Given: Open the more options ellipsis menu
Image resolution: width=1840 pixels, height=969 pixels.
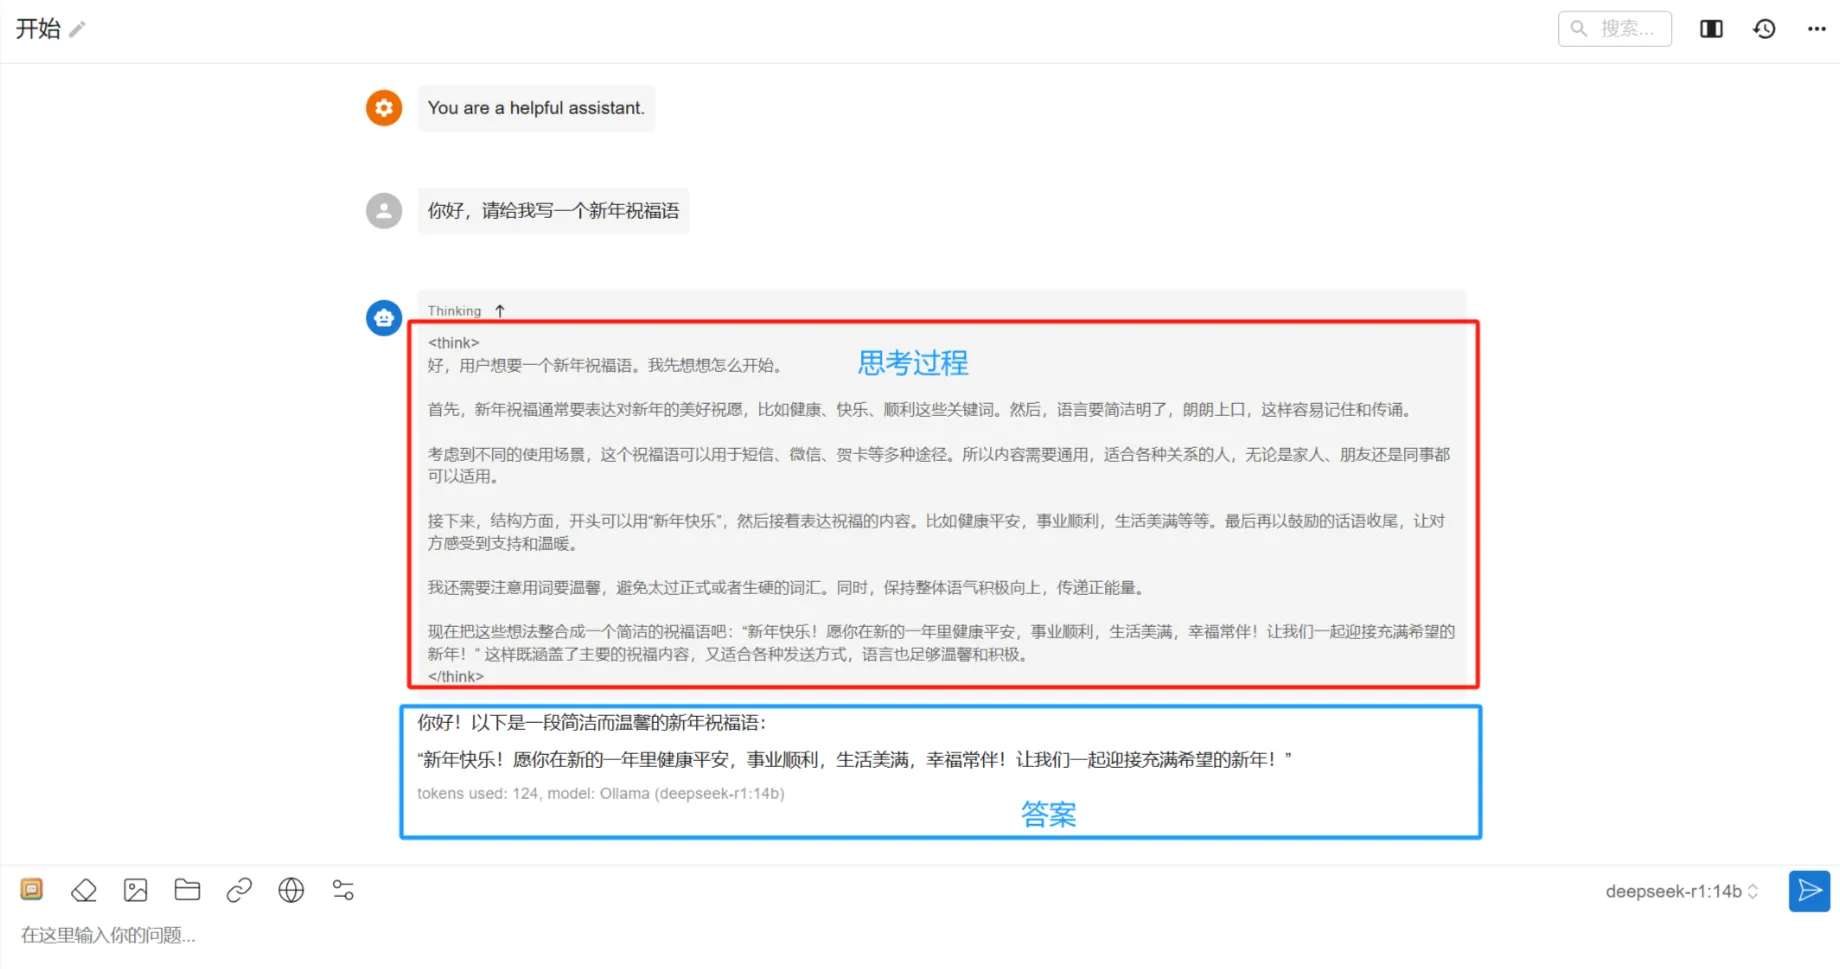Looking at the screenshot, I should point(1816,29).
